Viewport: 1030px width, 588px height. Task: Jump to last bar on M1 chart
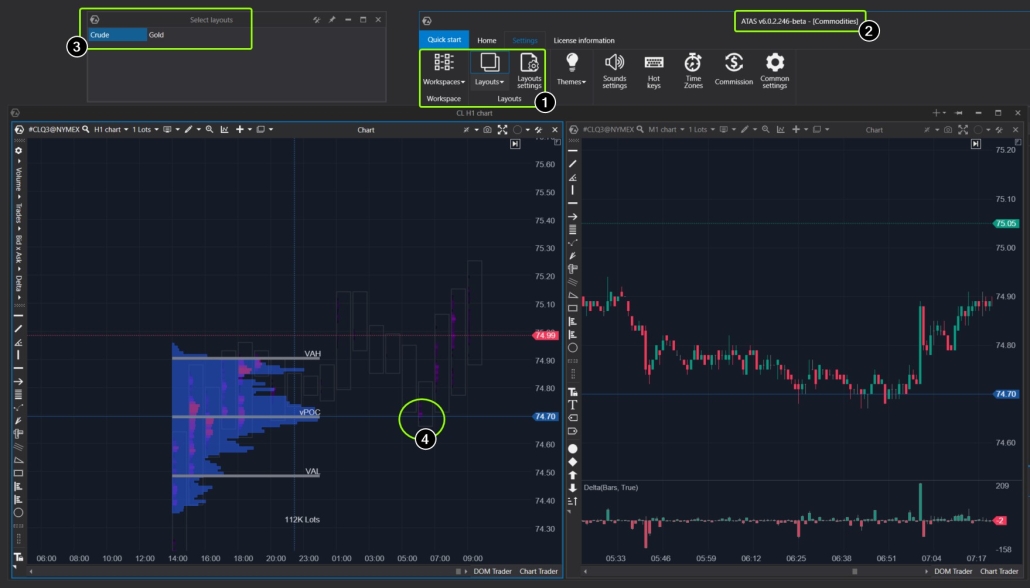(x=976, y=144)
